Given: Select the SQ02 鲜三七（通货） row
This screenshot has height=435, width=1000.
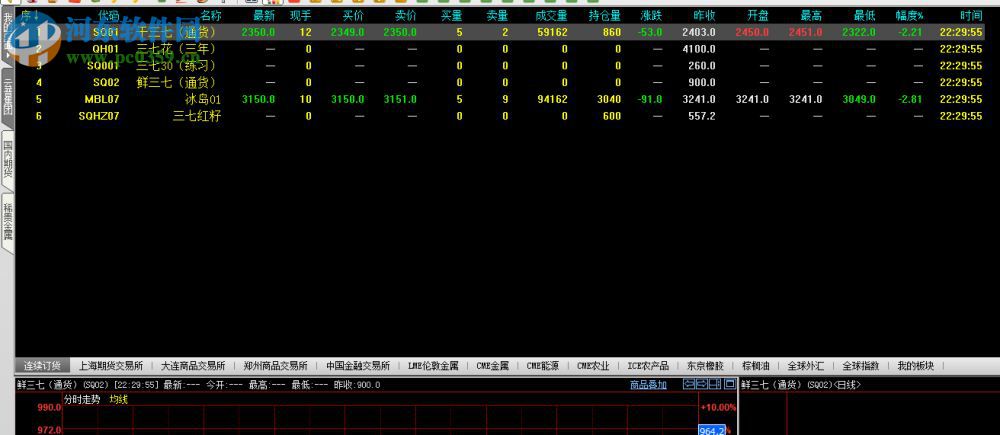Looking at the screenshot, I should [x=500, y=82].
